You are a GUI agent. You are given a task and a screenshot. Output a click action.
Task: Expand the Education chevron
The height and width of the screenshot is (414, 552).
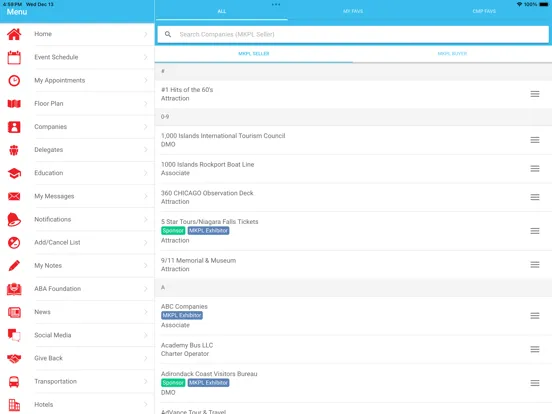coord(146,173)
